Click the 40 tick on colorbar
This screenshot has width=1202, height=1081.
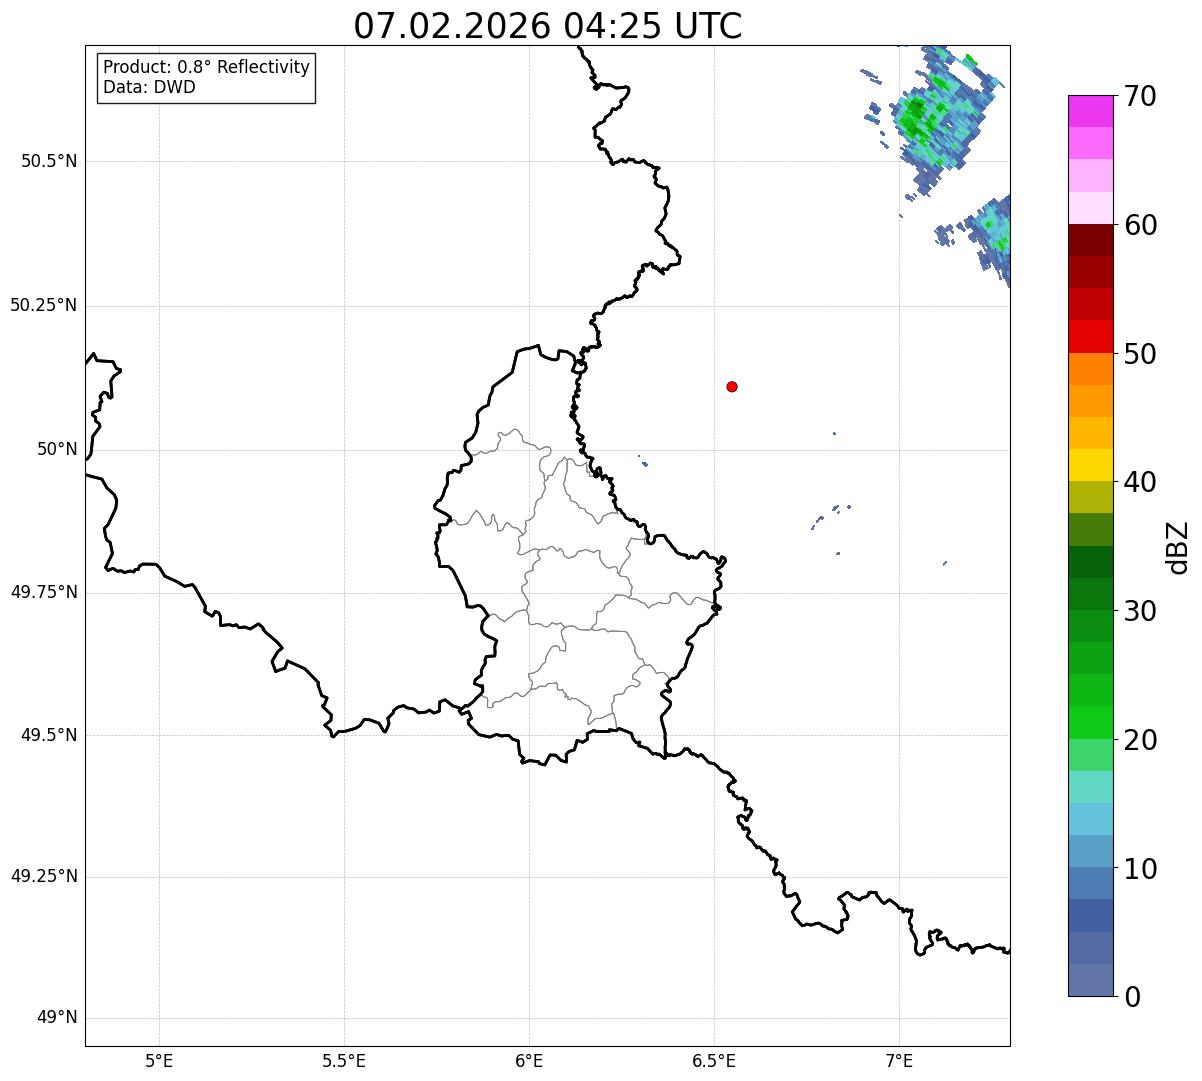tap(1139, 482)
